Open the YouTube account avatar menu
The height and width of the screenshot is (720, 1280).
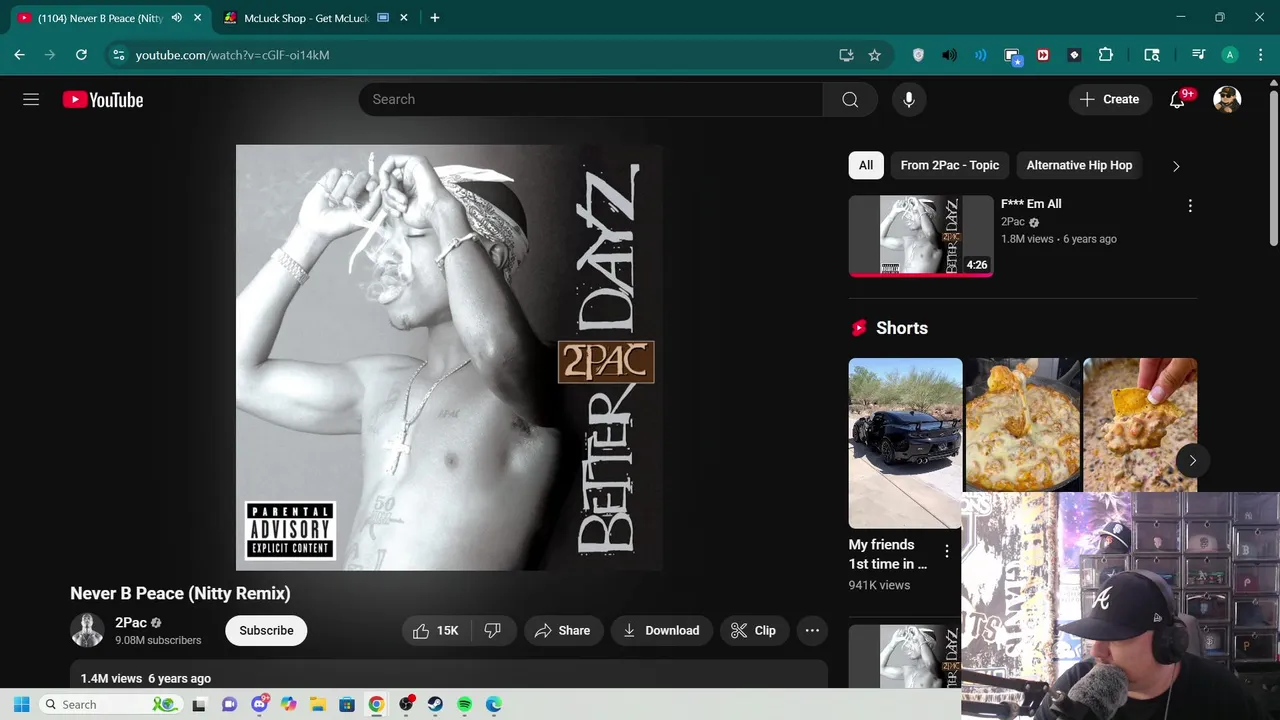pos(1227,99)
